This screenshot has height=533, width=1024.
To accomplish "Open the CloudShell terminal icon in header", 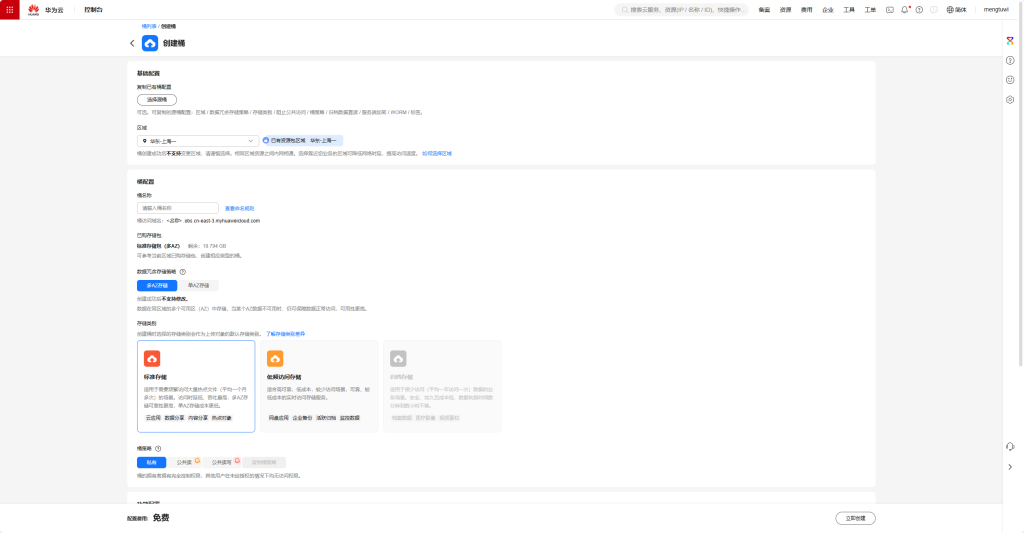I will (890, 10).
